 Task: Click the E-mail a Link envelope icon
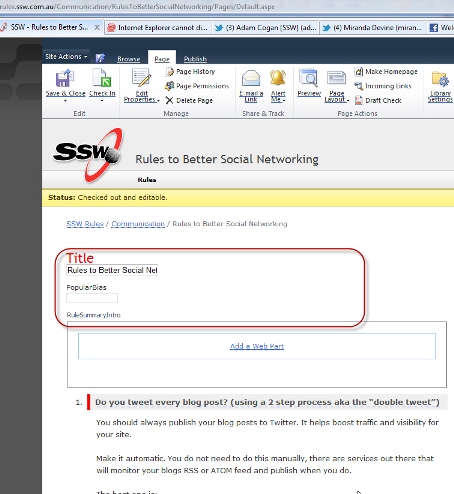[251, 78]
